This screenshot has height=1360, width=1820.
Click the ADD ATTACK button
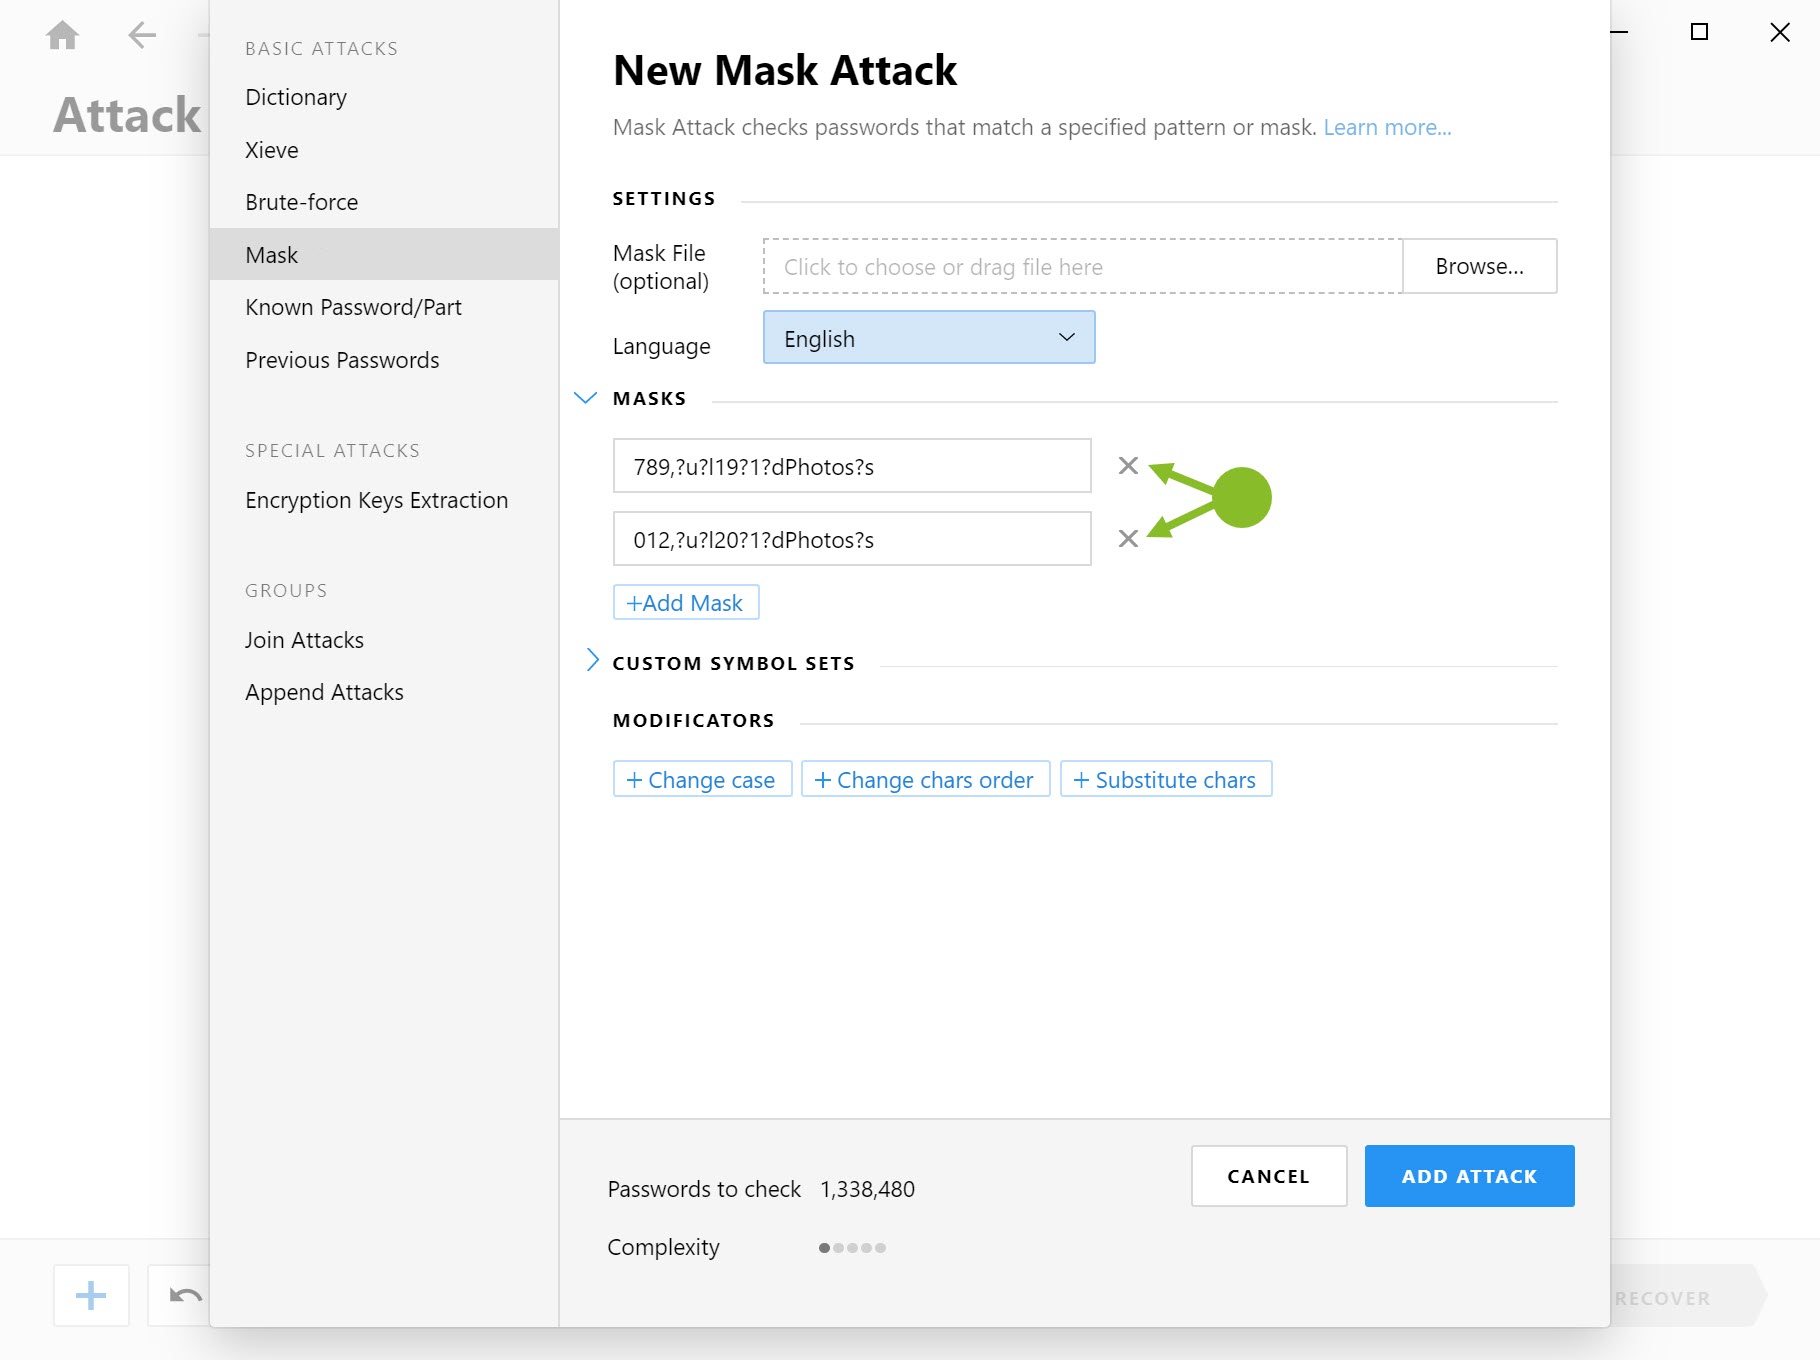[1469, 1176]
